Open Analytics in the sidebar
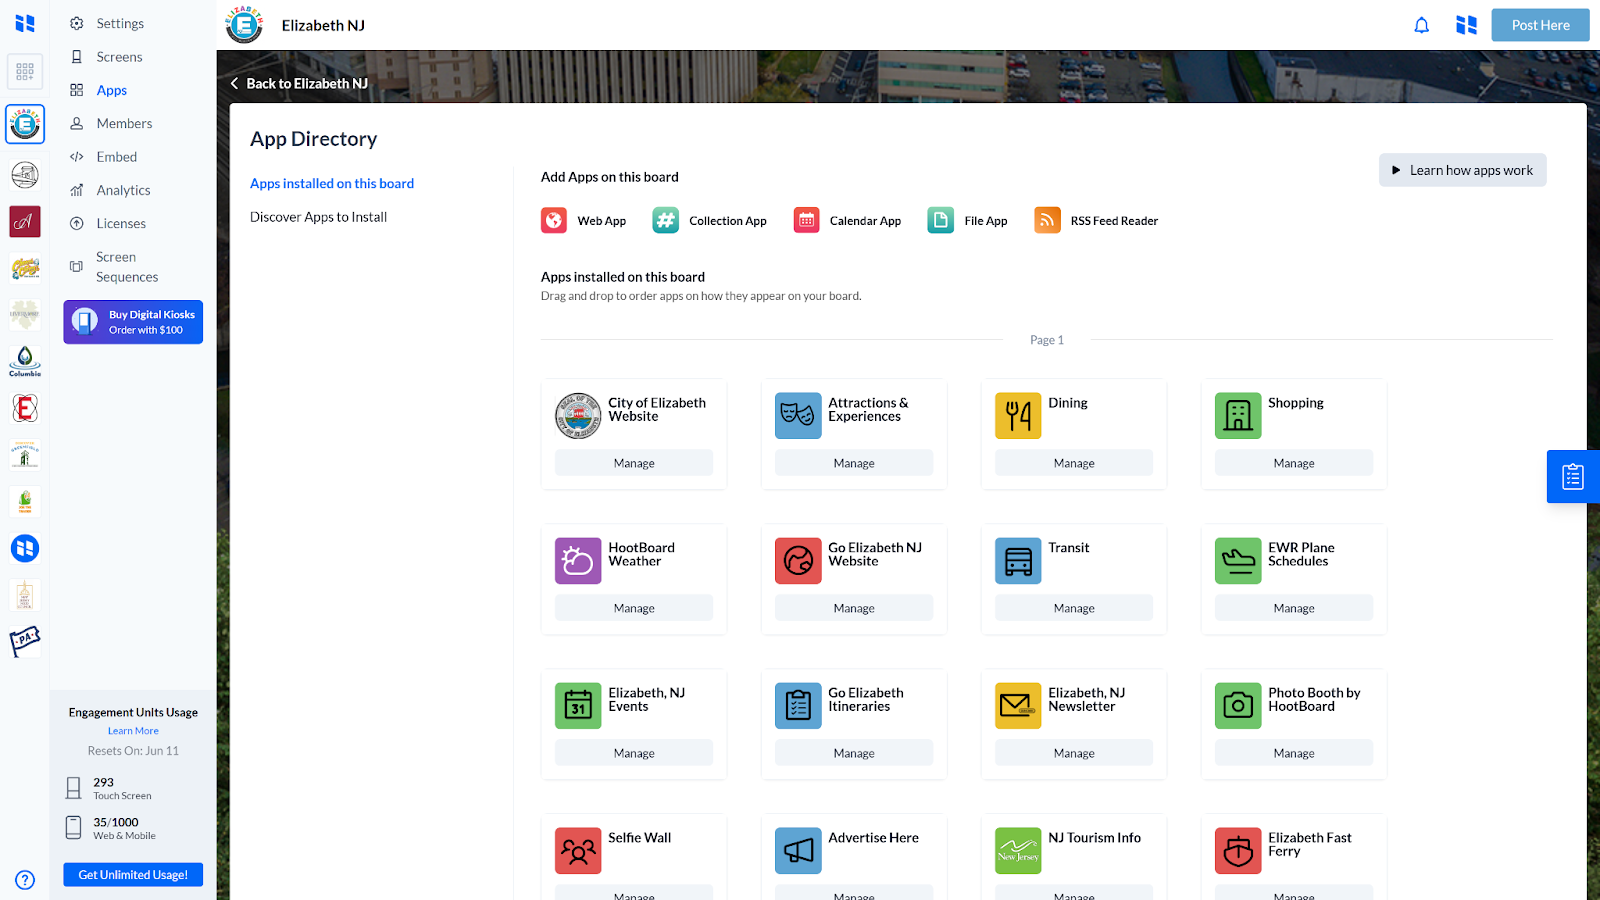1600x900 pixels. pyautogui.click(x=110, y=190)
